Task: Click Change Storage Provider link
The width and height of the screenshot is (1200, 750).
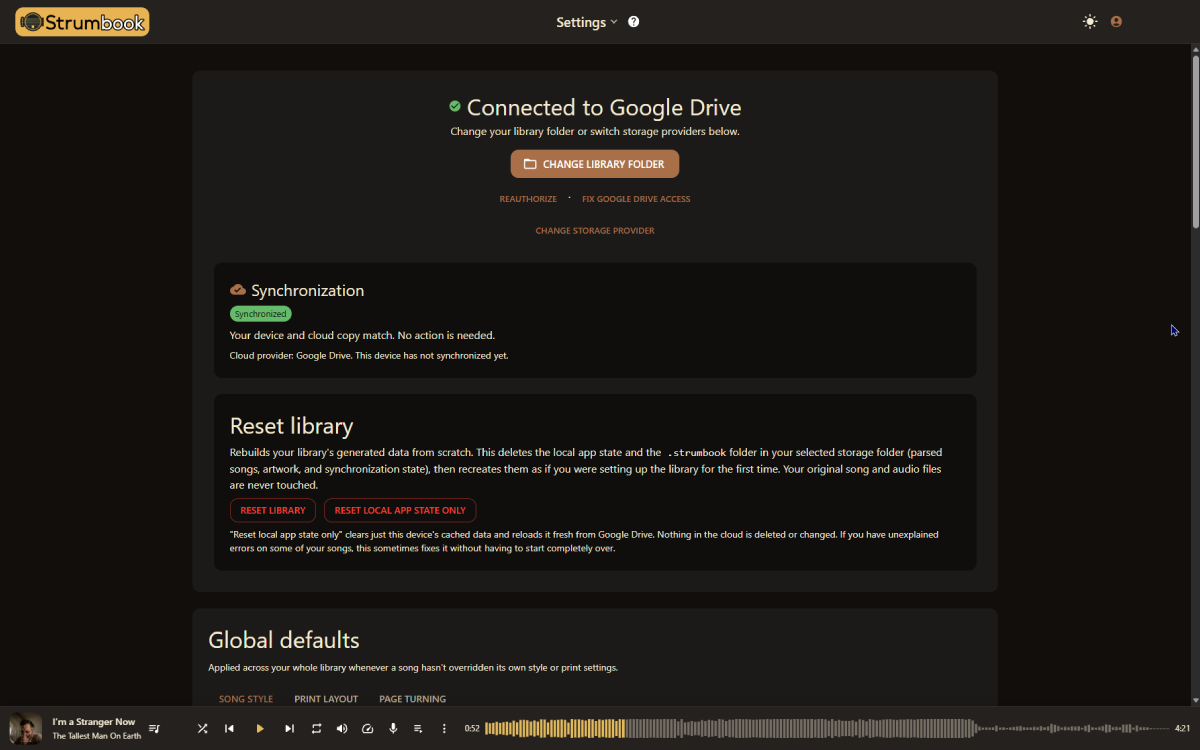Action: pos(595,231)
